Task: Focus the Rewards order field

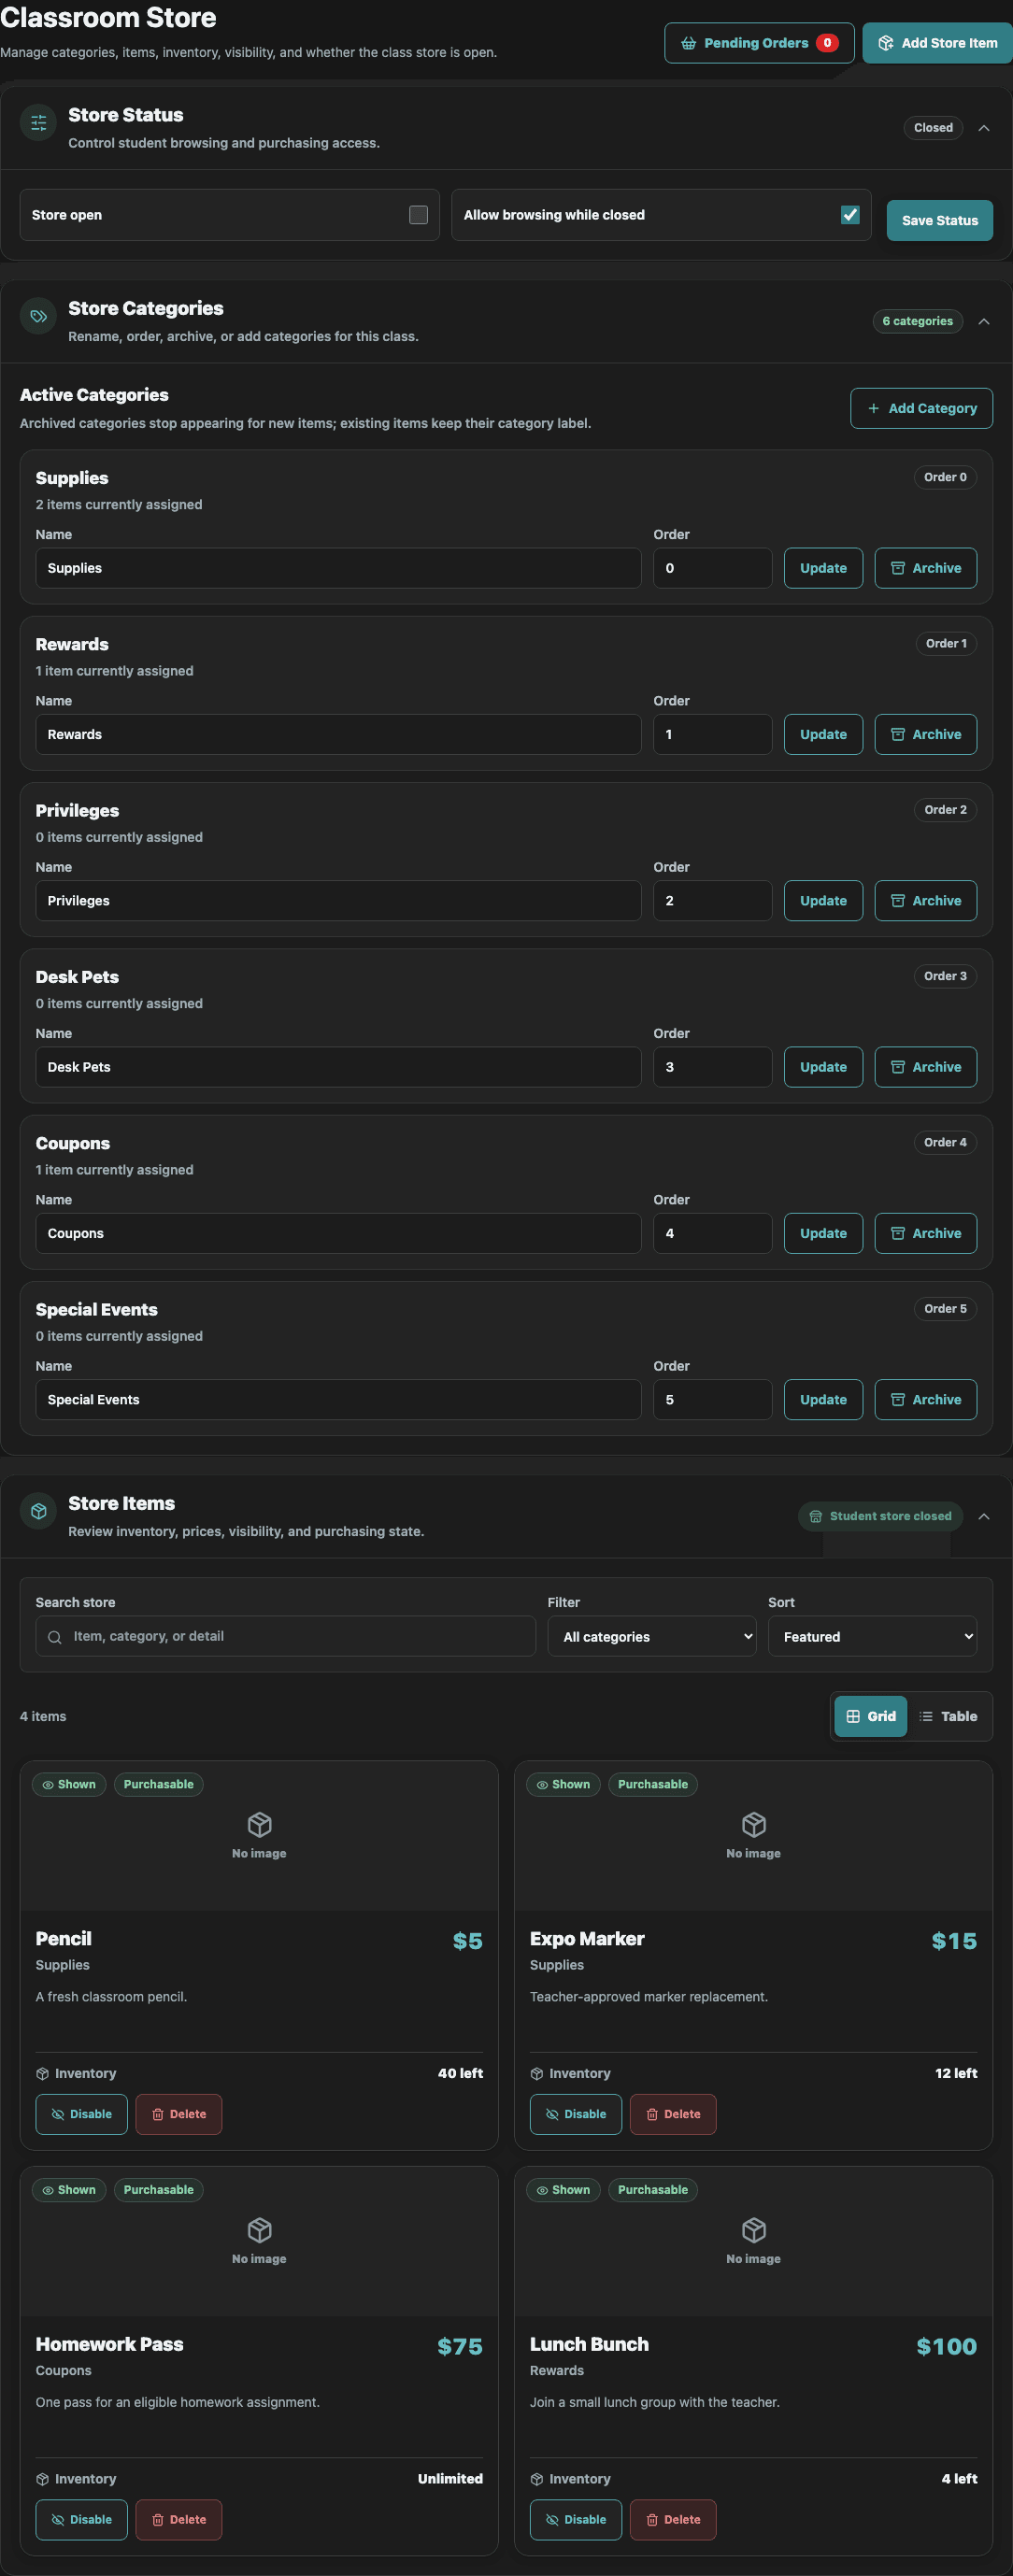Action: point(712,734)
